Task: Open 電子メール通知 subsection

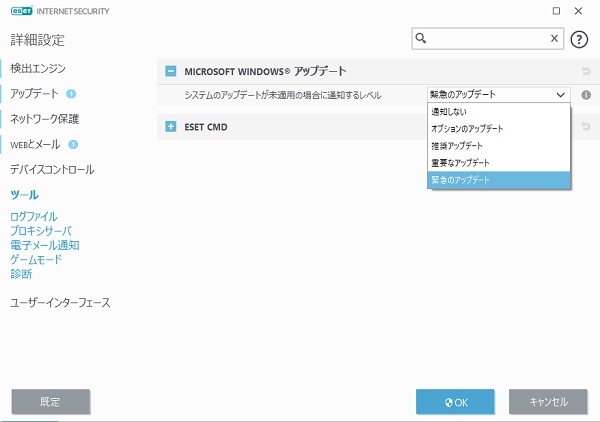Action: (45, 245)
